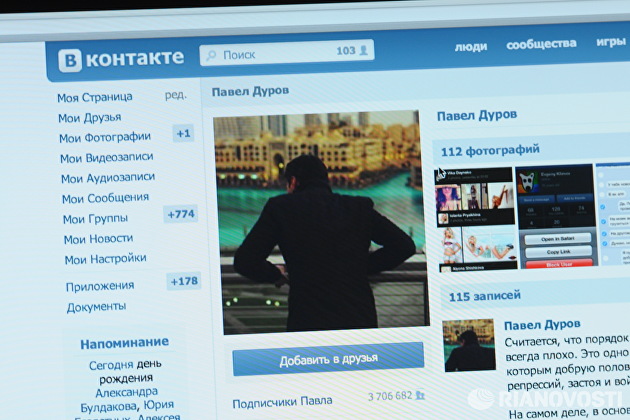
Task: Focus the Поиск search field
Action: pyautogui.click(x=287, y=52)
